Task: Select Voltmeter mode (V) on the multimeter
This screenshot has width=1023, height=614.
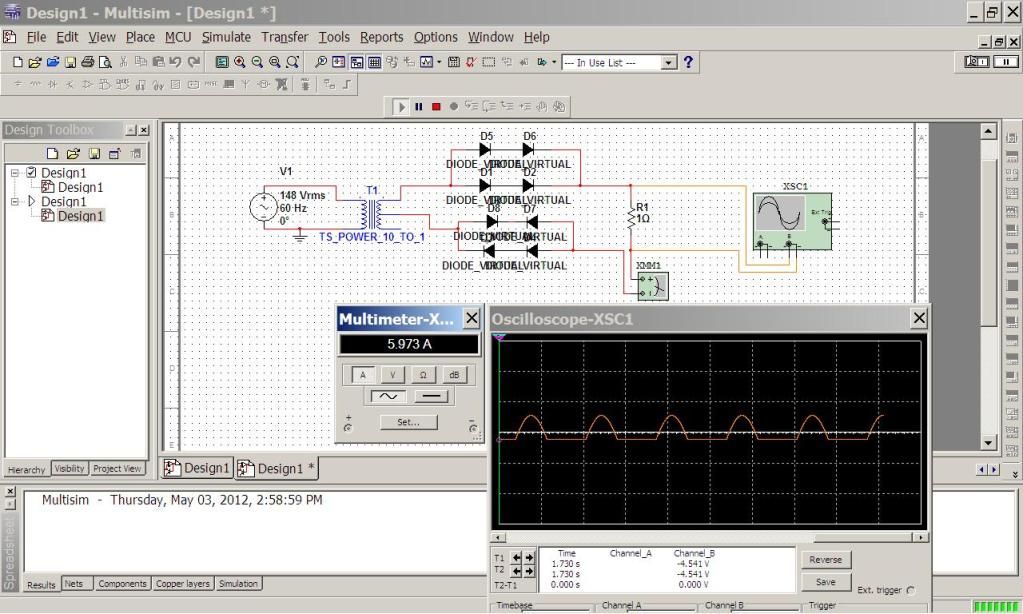Action: coord(393,375)
